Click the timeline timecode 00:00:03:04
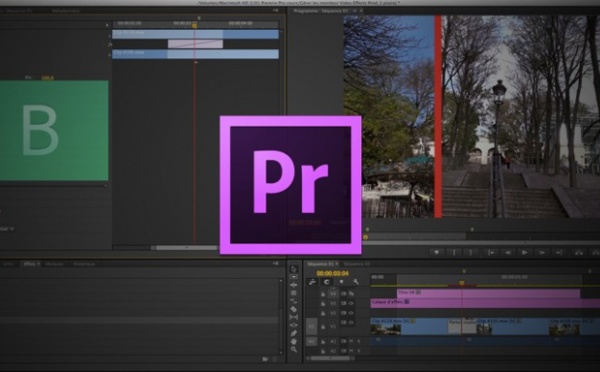600x372 pixels. coord(333,273)
